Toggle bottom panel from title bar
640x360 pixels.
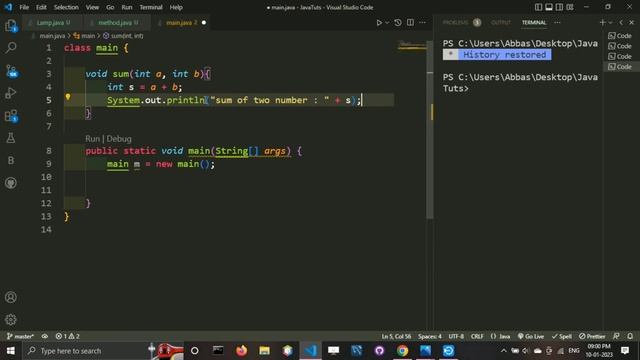549,7
